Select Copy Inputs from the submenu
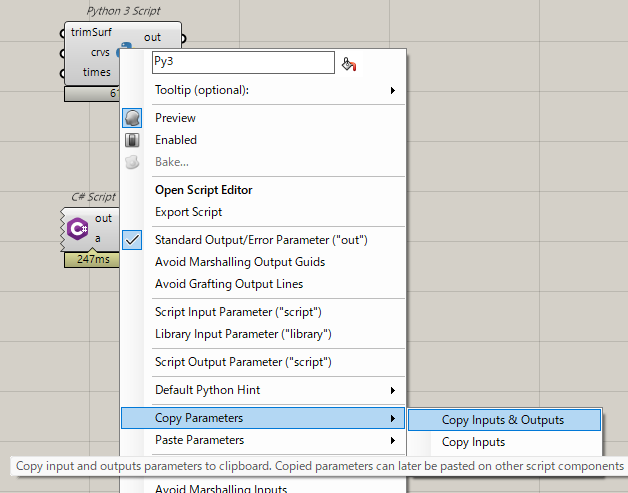Viewport: 628px width, 493px height. (x=473, y=442)
